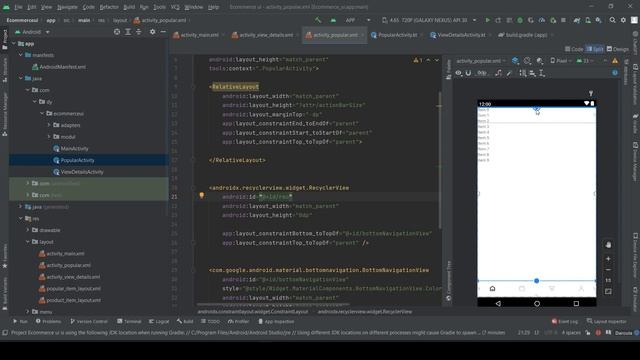
Task: Collapse the layout folder in res
Action: pyautogui.click(x=28, y=242)
